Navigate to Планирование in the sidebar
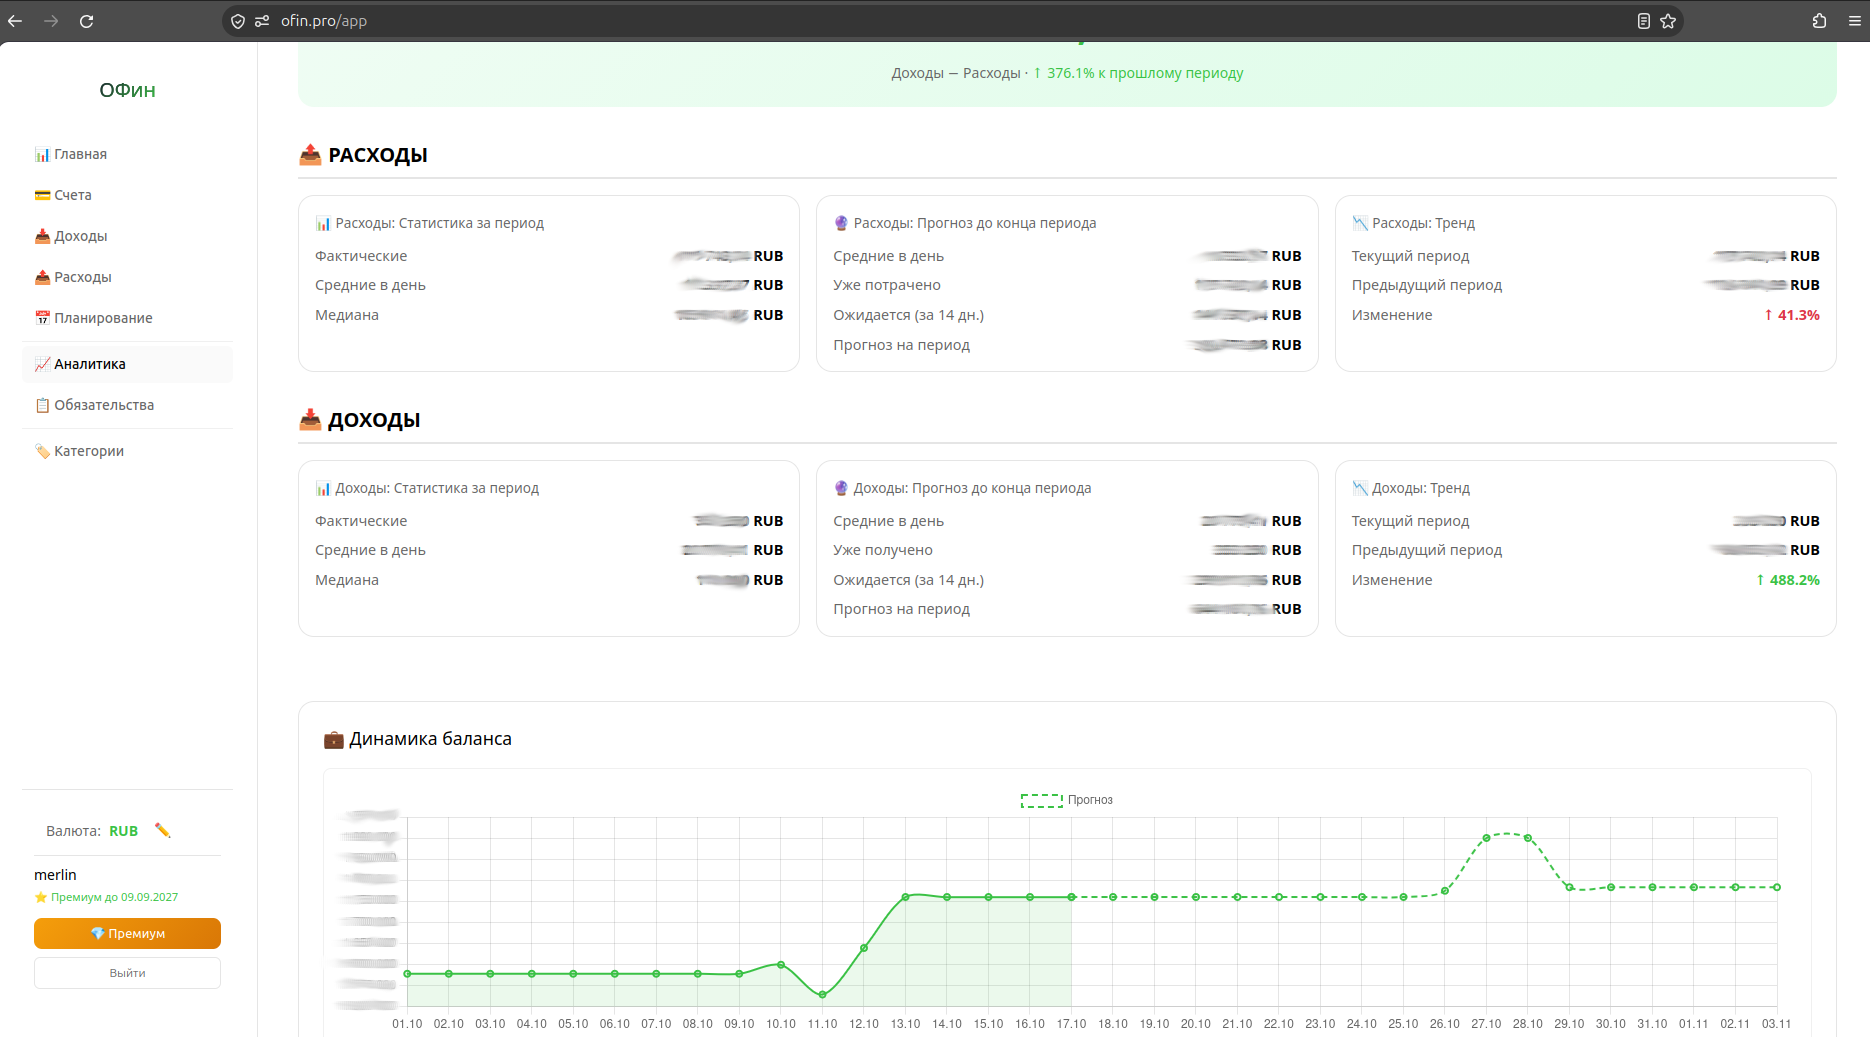 coord(127,318)
